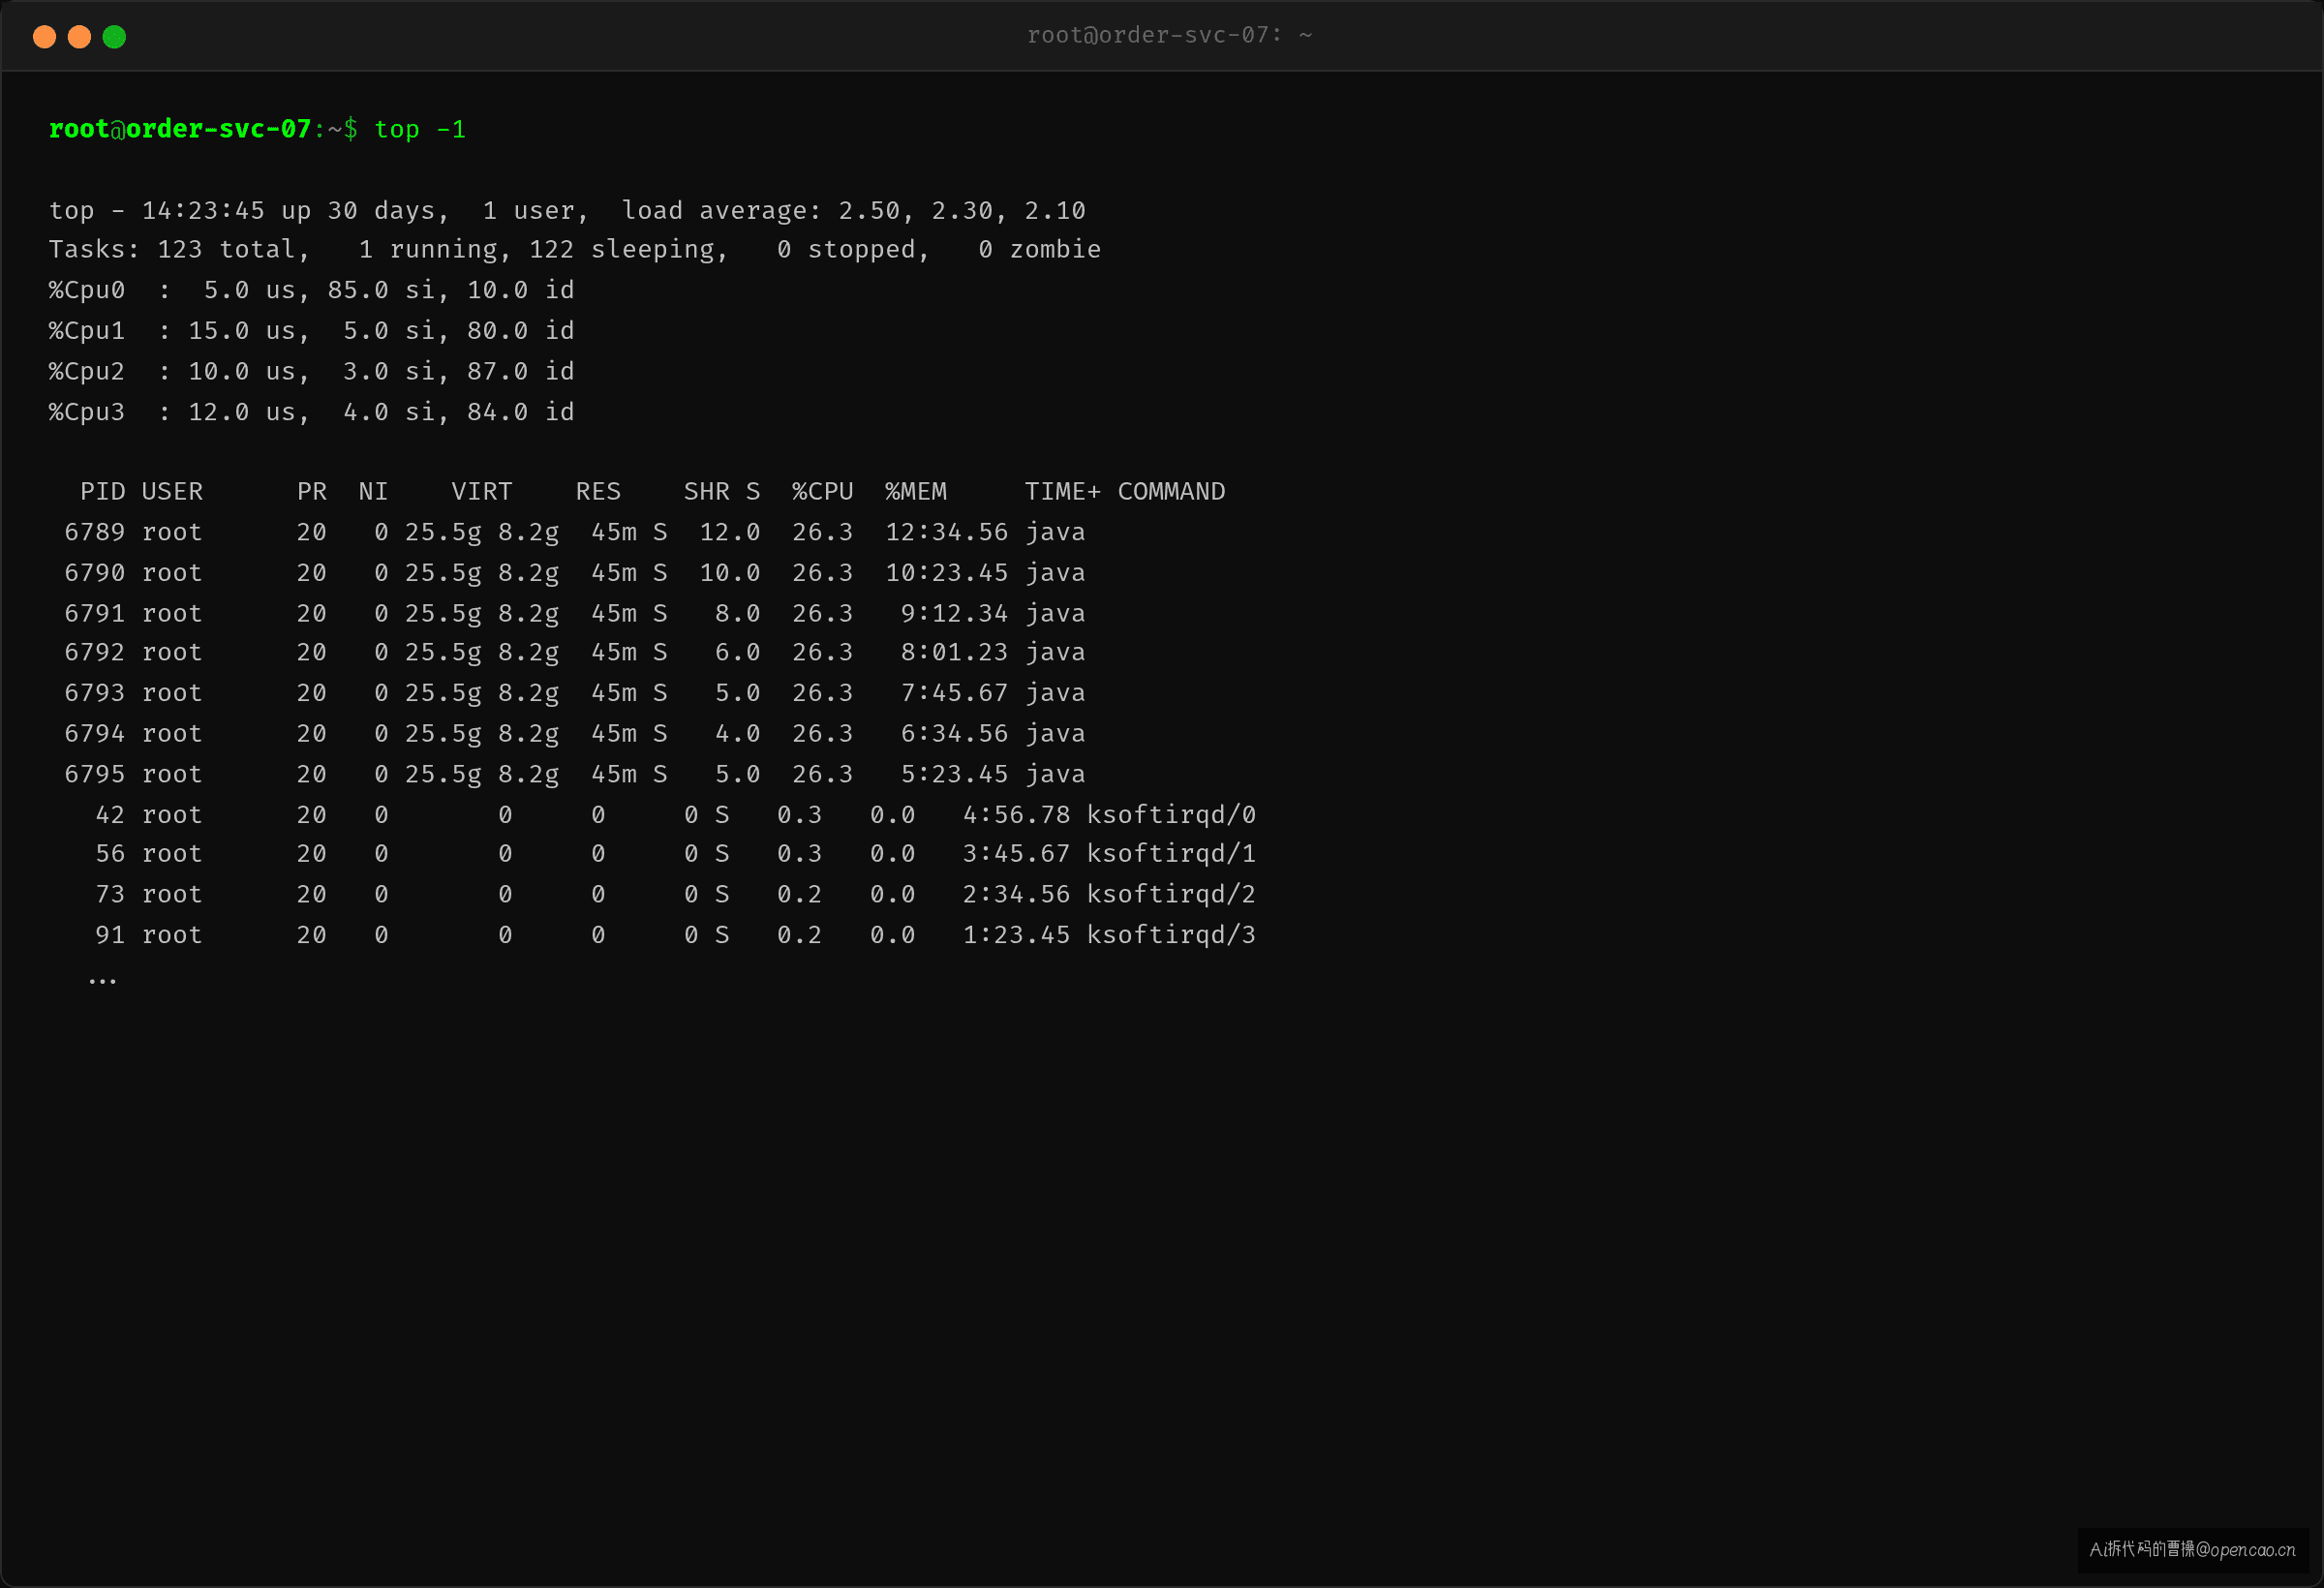Click the %Cpu0 line with 85.0 si

(312, 290)
